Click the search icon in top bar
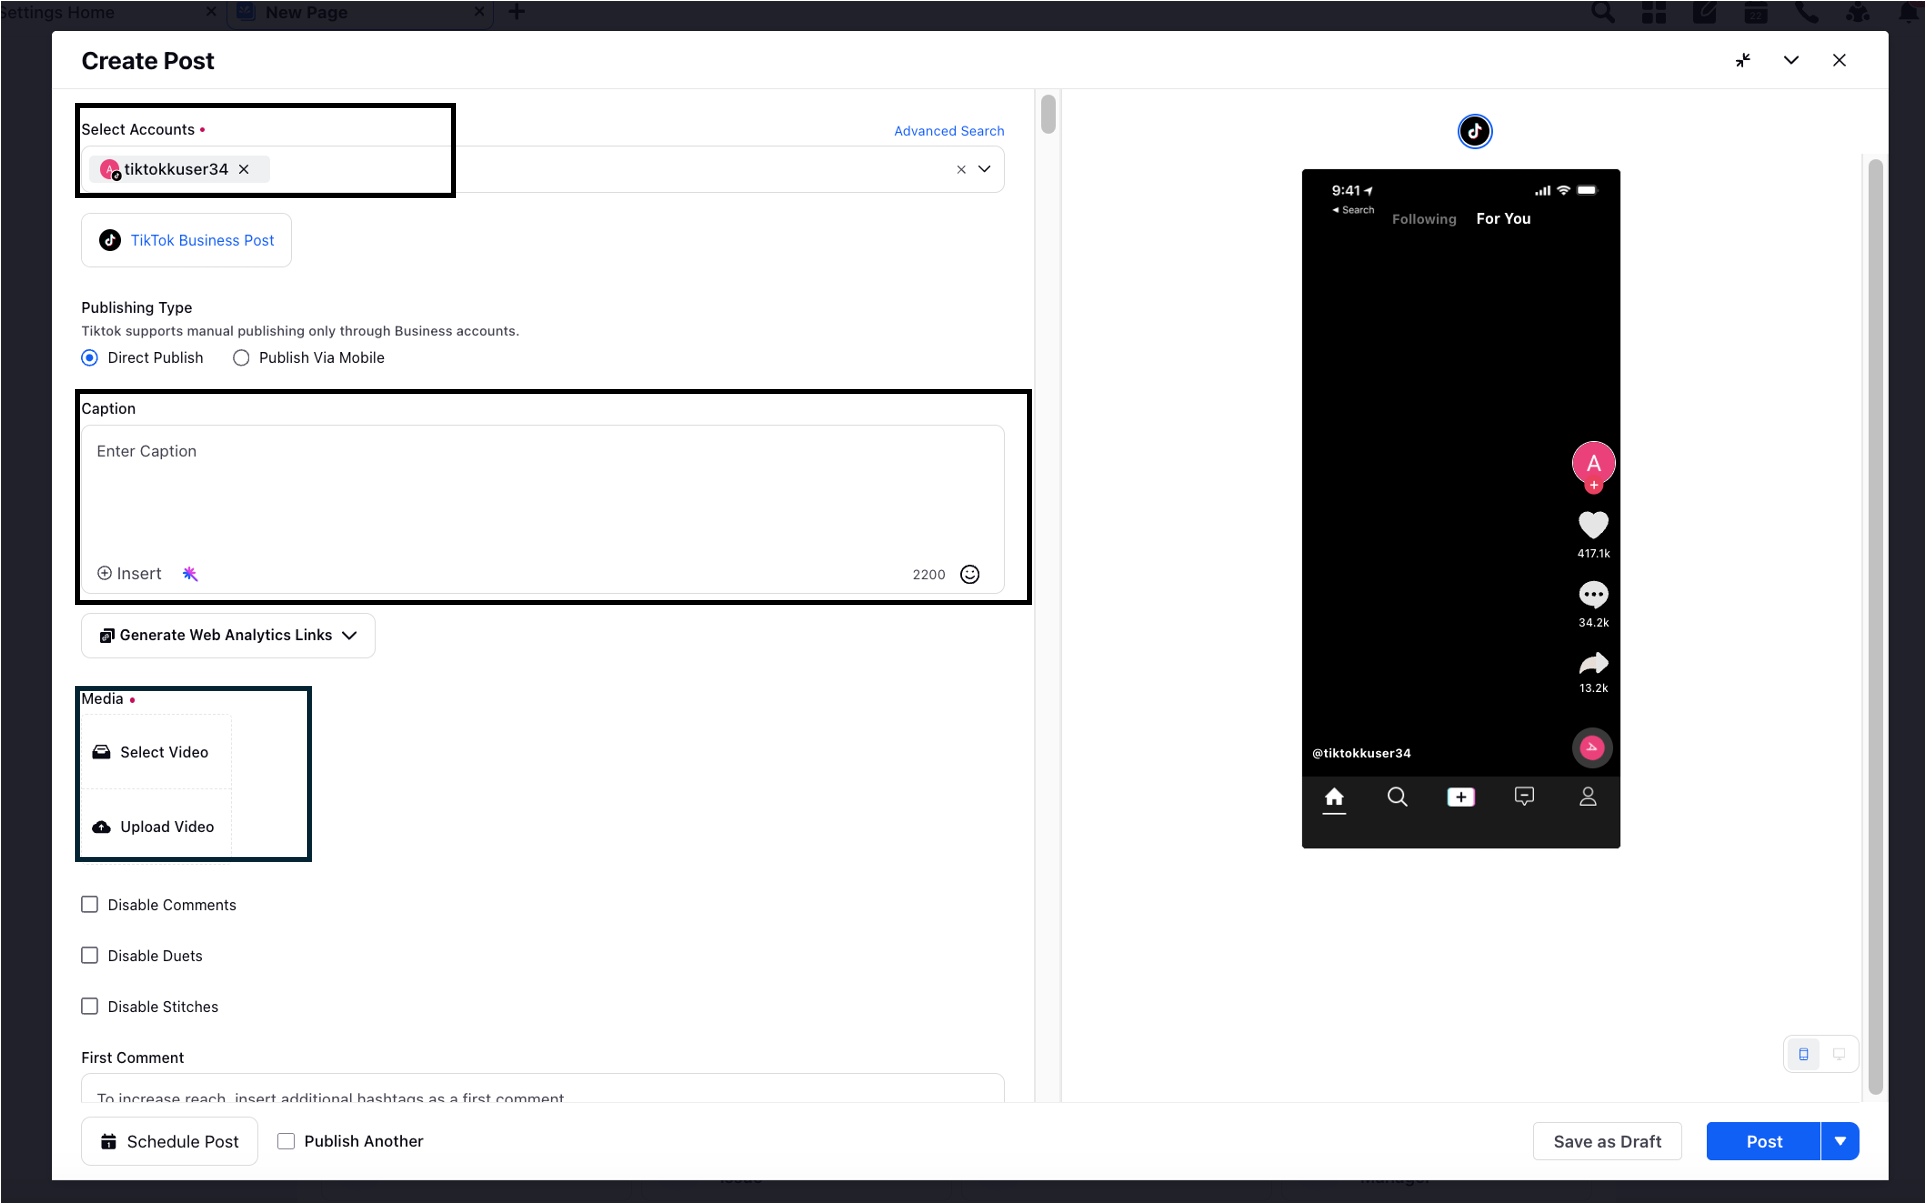This screenshot has width=1926, height=1204. [1602, 12]
